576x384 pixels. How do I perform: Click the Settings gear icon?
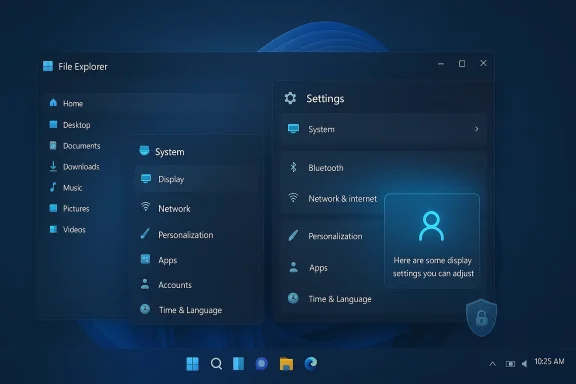pos(290,98)
